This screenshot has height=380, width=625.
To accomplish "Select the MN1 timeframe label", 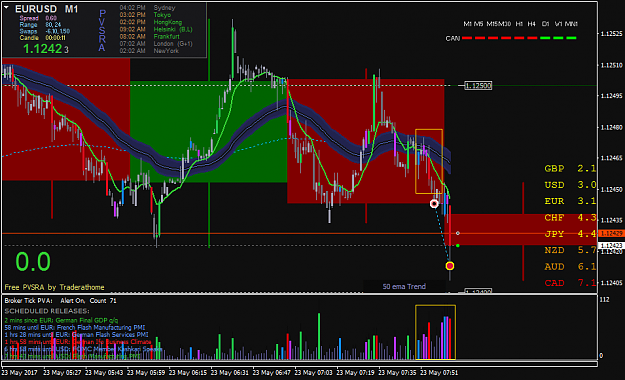I will point(572,24).
